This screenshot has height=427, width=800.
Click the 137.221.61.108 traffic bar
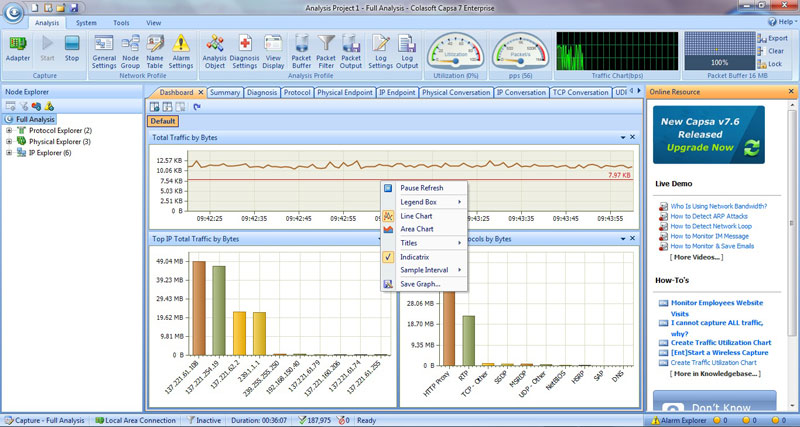[x=199, y=308]
